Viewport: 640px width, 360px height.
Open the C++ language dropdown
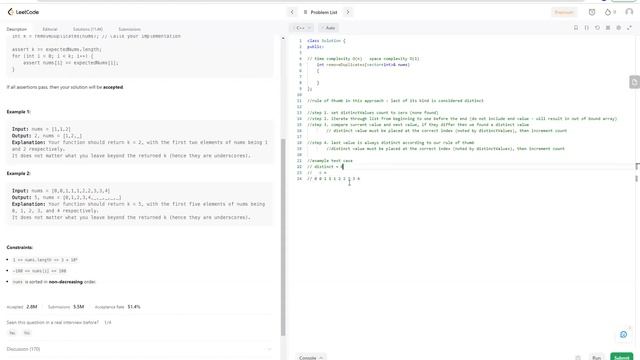[x=302, y=28]
